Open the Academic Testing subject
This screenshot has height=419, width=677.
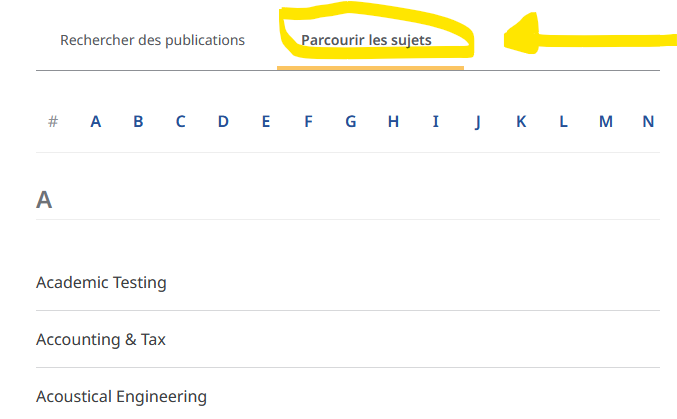tap(101, 282)
